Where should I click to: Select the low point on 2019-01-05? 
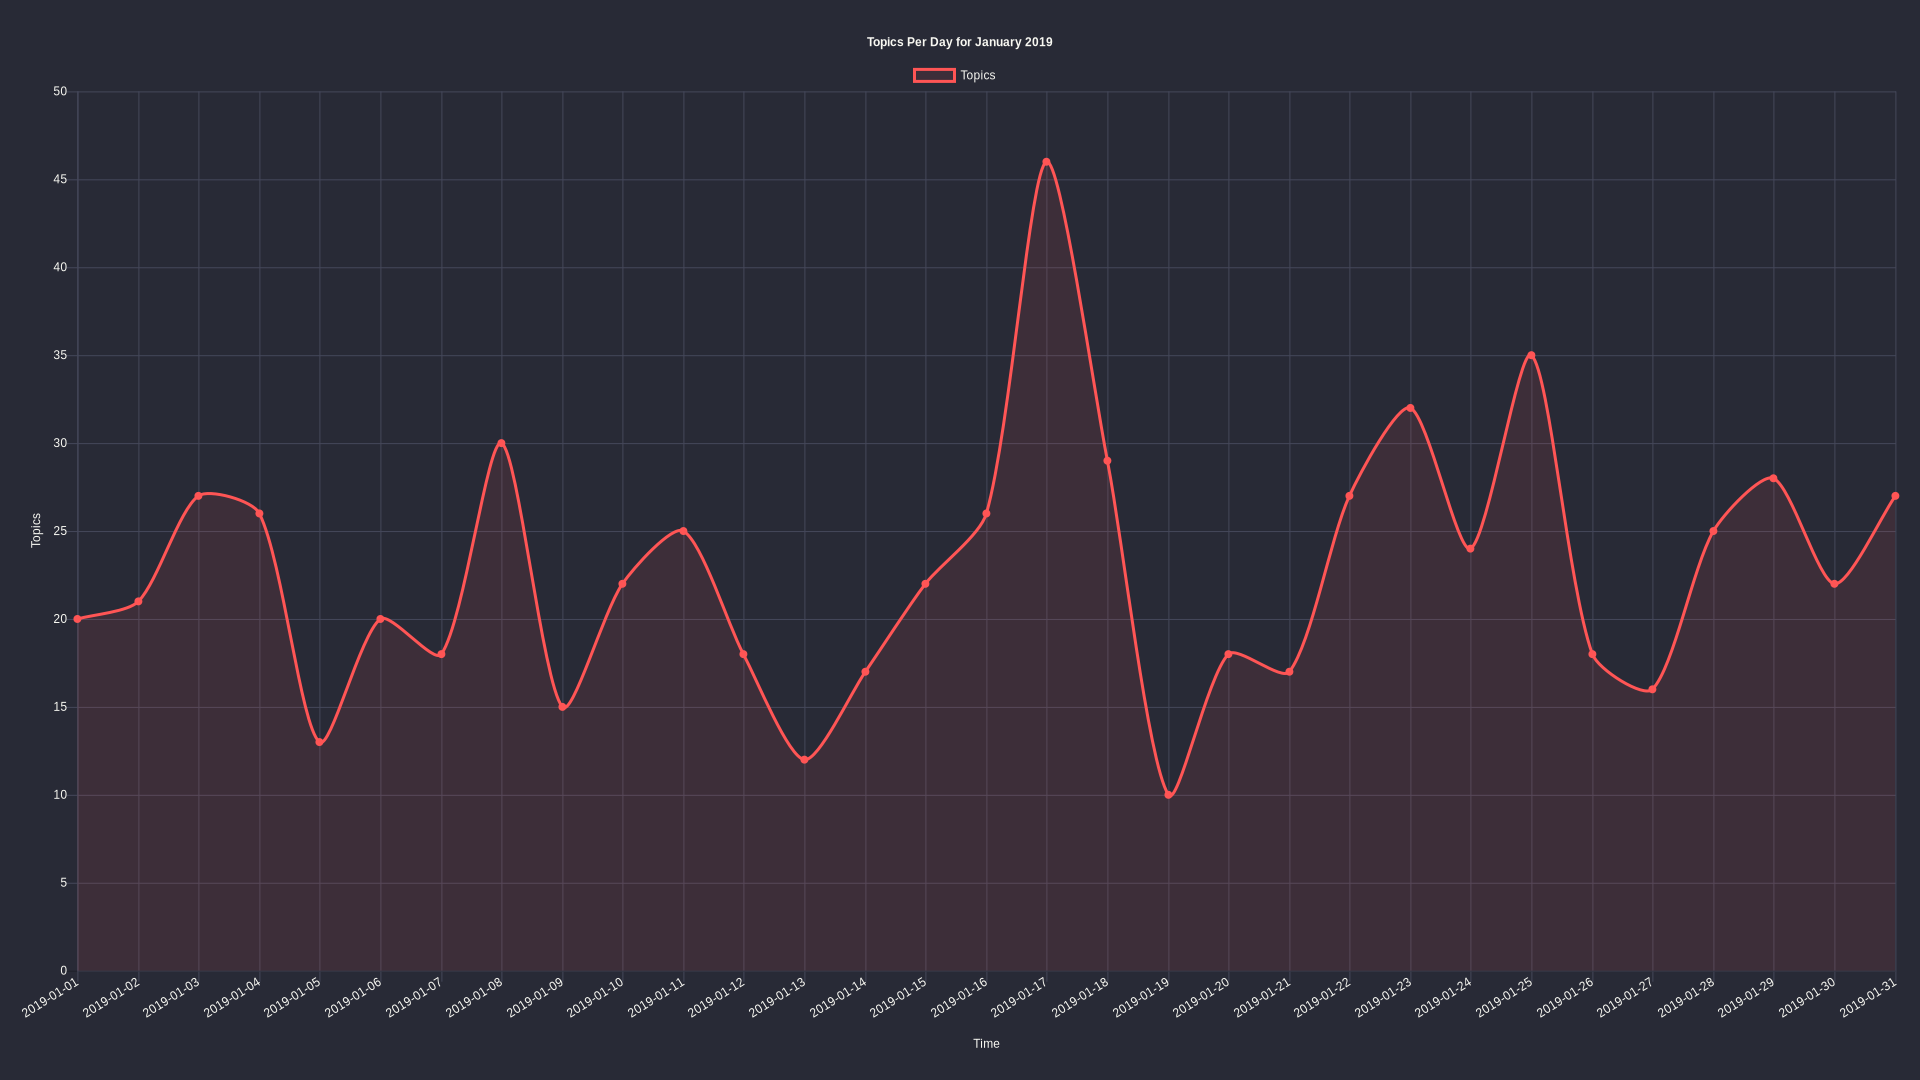click(320, 742)
